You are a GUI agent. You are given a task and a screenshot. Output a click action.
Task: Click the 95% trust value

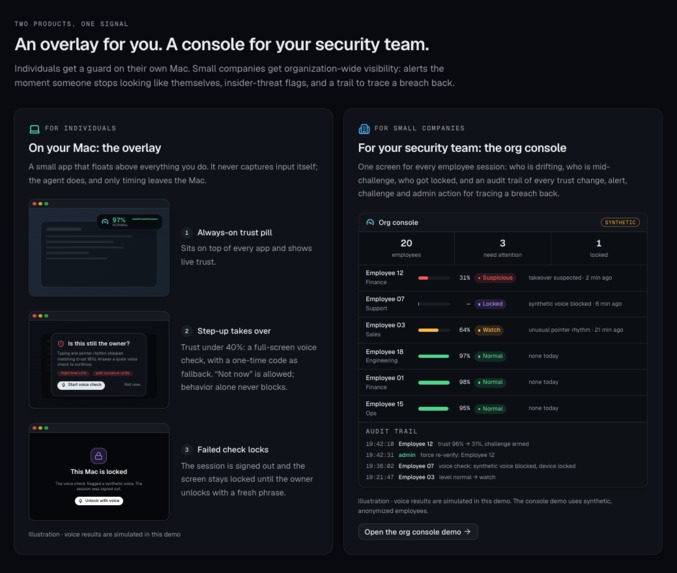[x=465, y=408]
